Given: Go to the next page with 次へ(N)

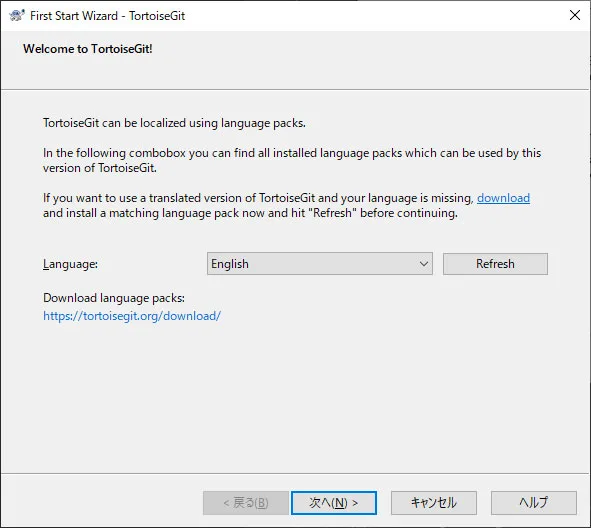Looking at the screenshot, I should 334,502.
